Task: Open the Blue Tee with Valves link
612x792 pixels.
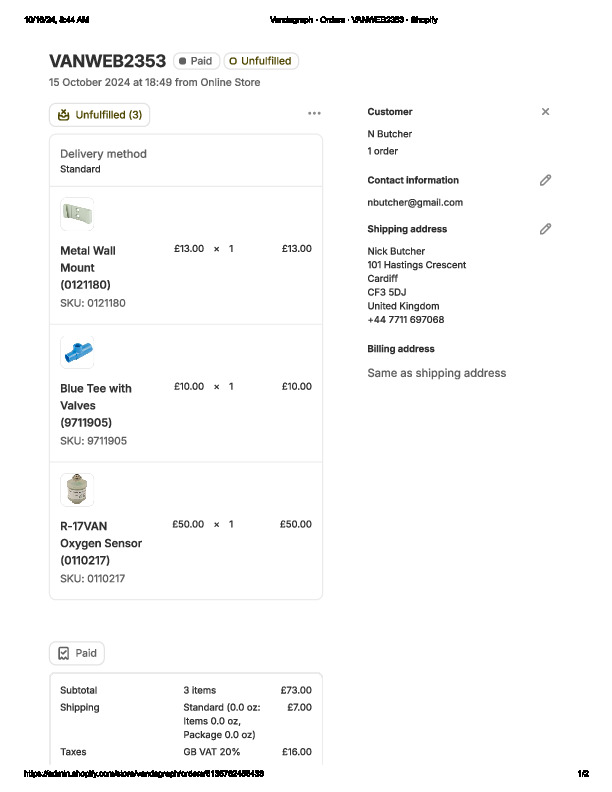Action: tap(96, 405)
